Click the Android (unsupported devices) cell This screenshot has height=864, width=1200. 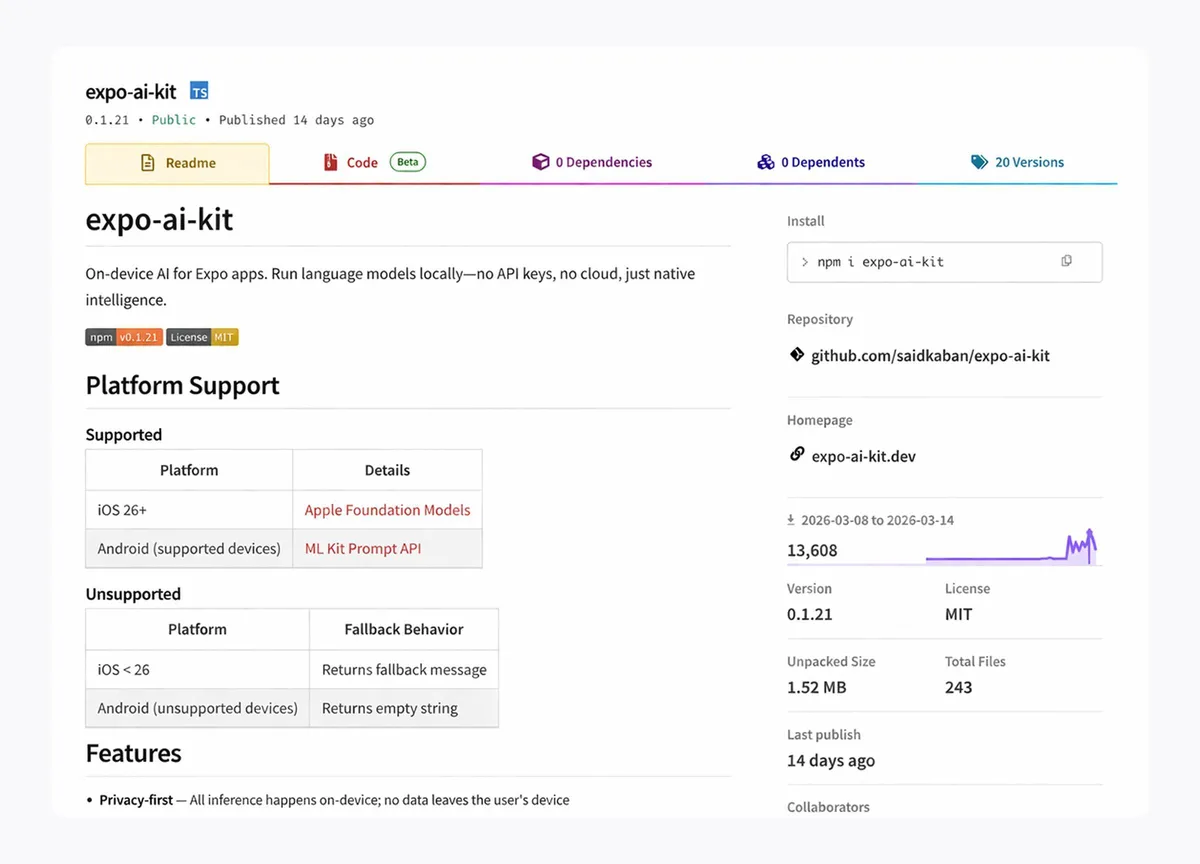(x=197, y=708)
